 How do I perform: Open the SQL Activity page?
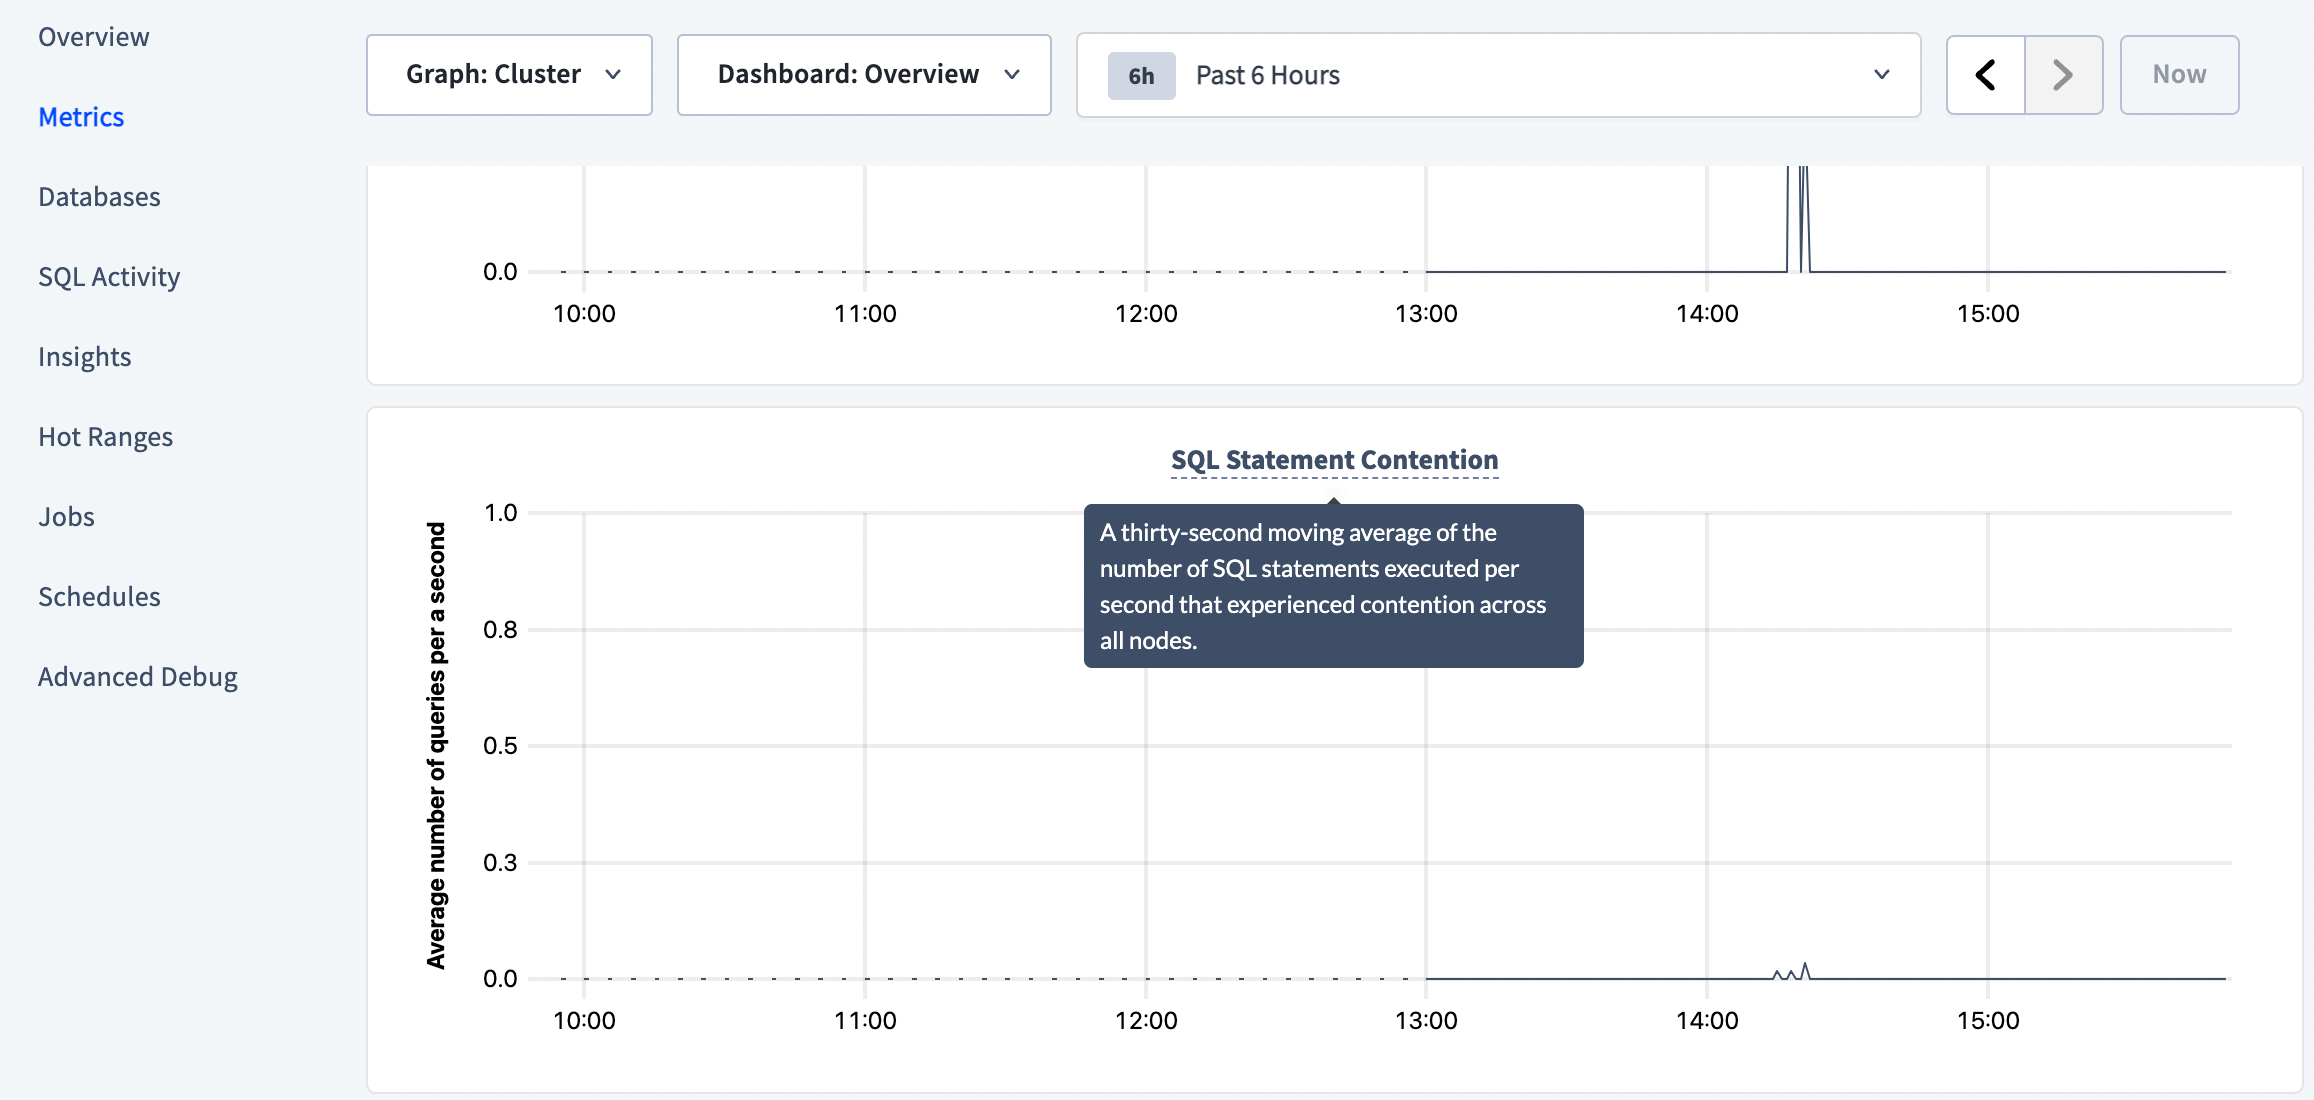point(109,276)
